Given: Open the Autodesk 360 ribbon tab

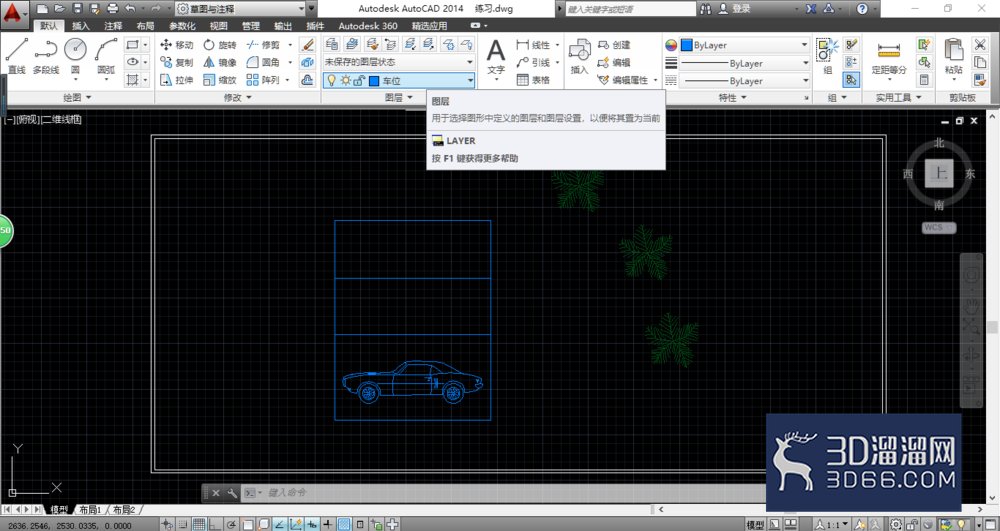Looking at the screenshot, I should pos(368,26).
